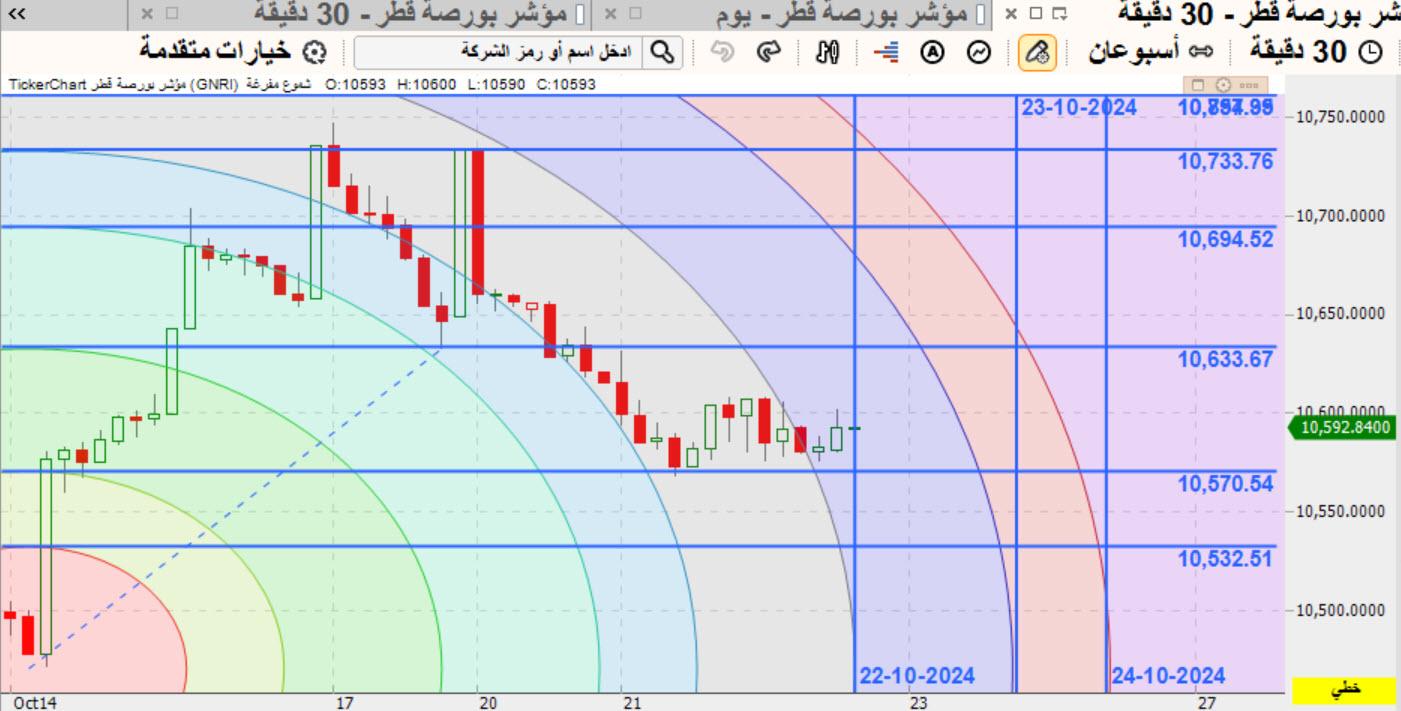Screen dimensions: 1401x711
Task: Close the leftmost 30 دقيقة tab
Action: [147, 14]
